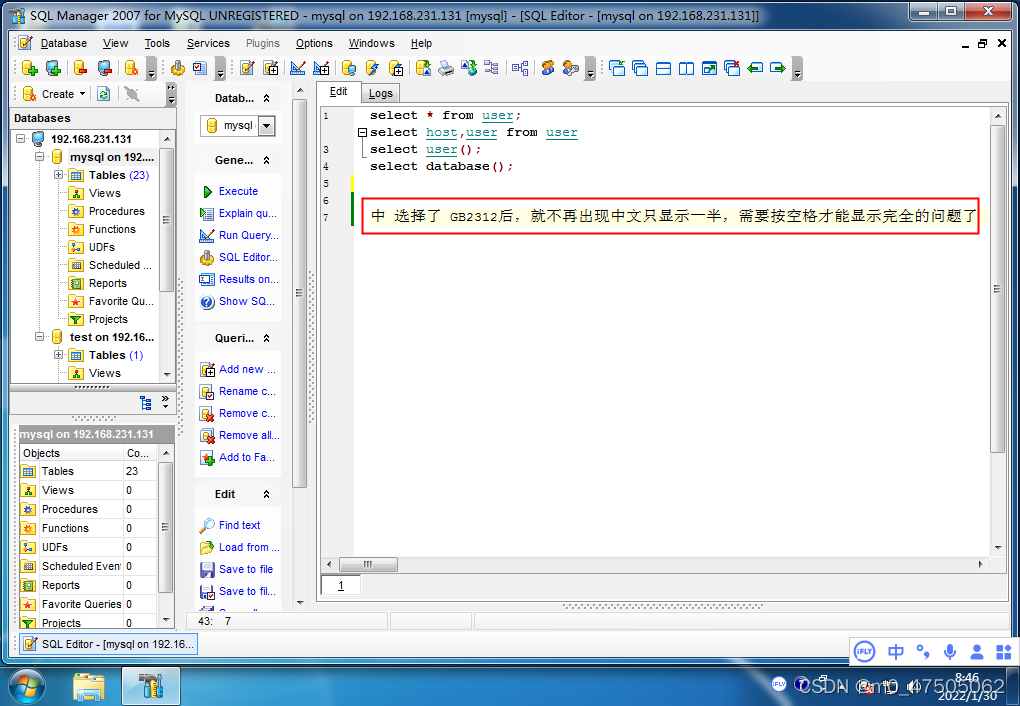Click the Execute link
The width and height of the screenshot is (1020, 706).
point(238,191)
